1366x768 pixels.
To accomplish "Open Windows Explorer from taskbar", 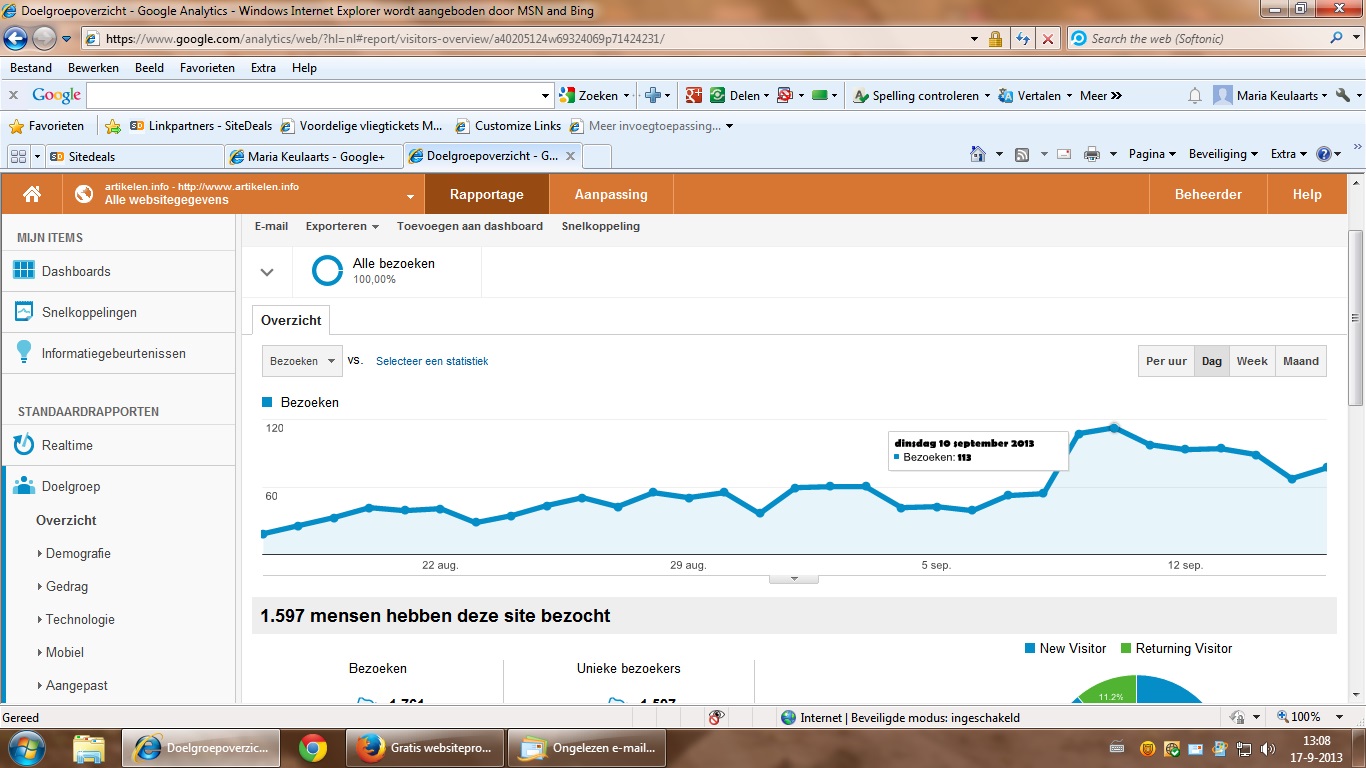I will click(89, 747).
